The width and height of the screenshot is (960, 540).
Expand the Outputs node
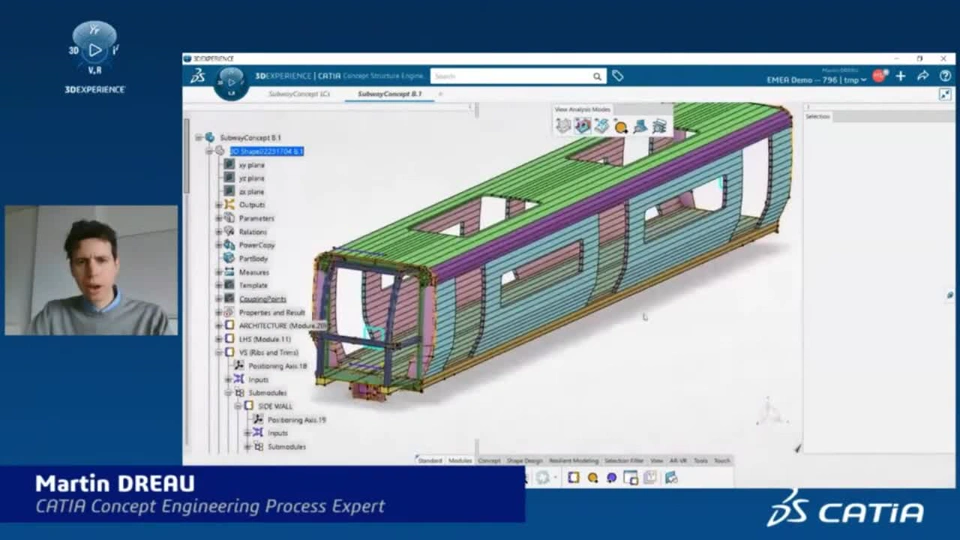click(x=219, y=204)
